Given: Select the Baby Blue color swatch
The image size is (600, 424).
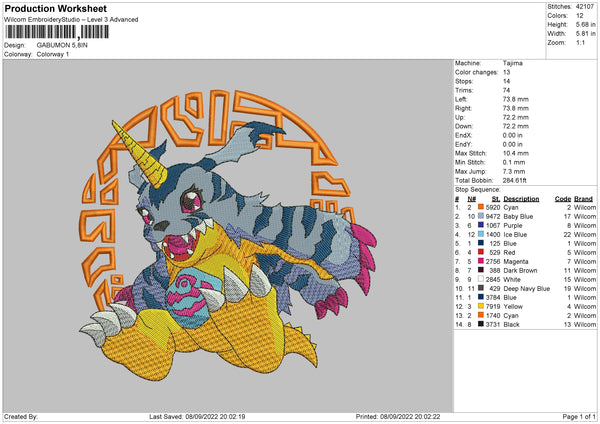Looking at the screenshot, I should [x=481, y=216].
